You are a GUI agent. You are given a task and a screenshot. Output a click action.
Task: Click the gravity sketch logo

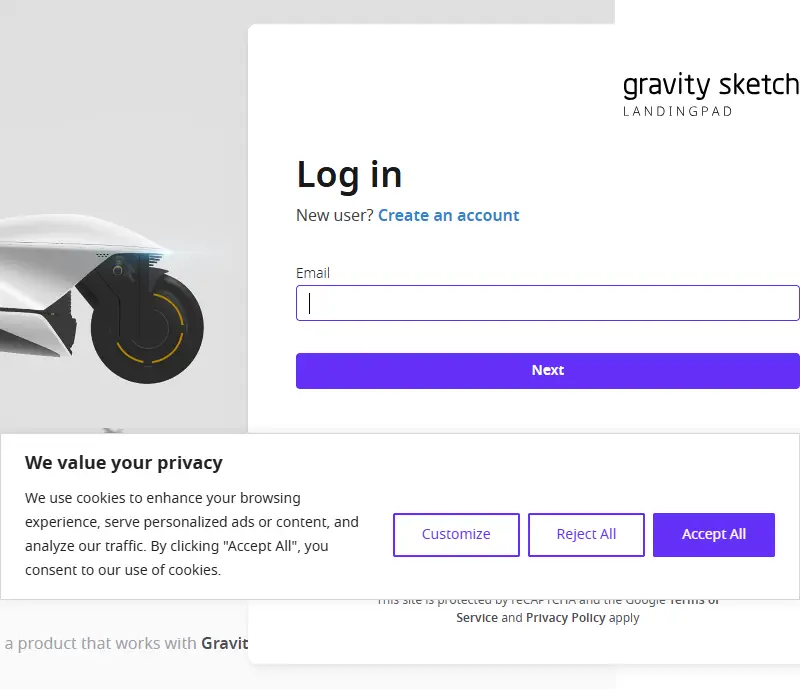coord(711,85)
